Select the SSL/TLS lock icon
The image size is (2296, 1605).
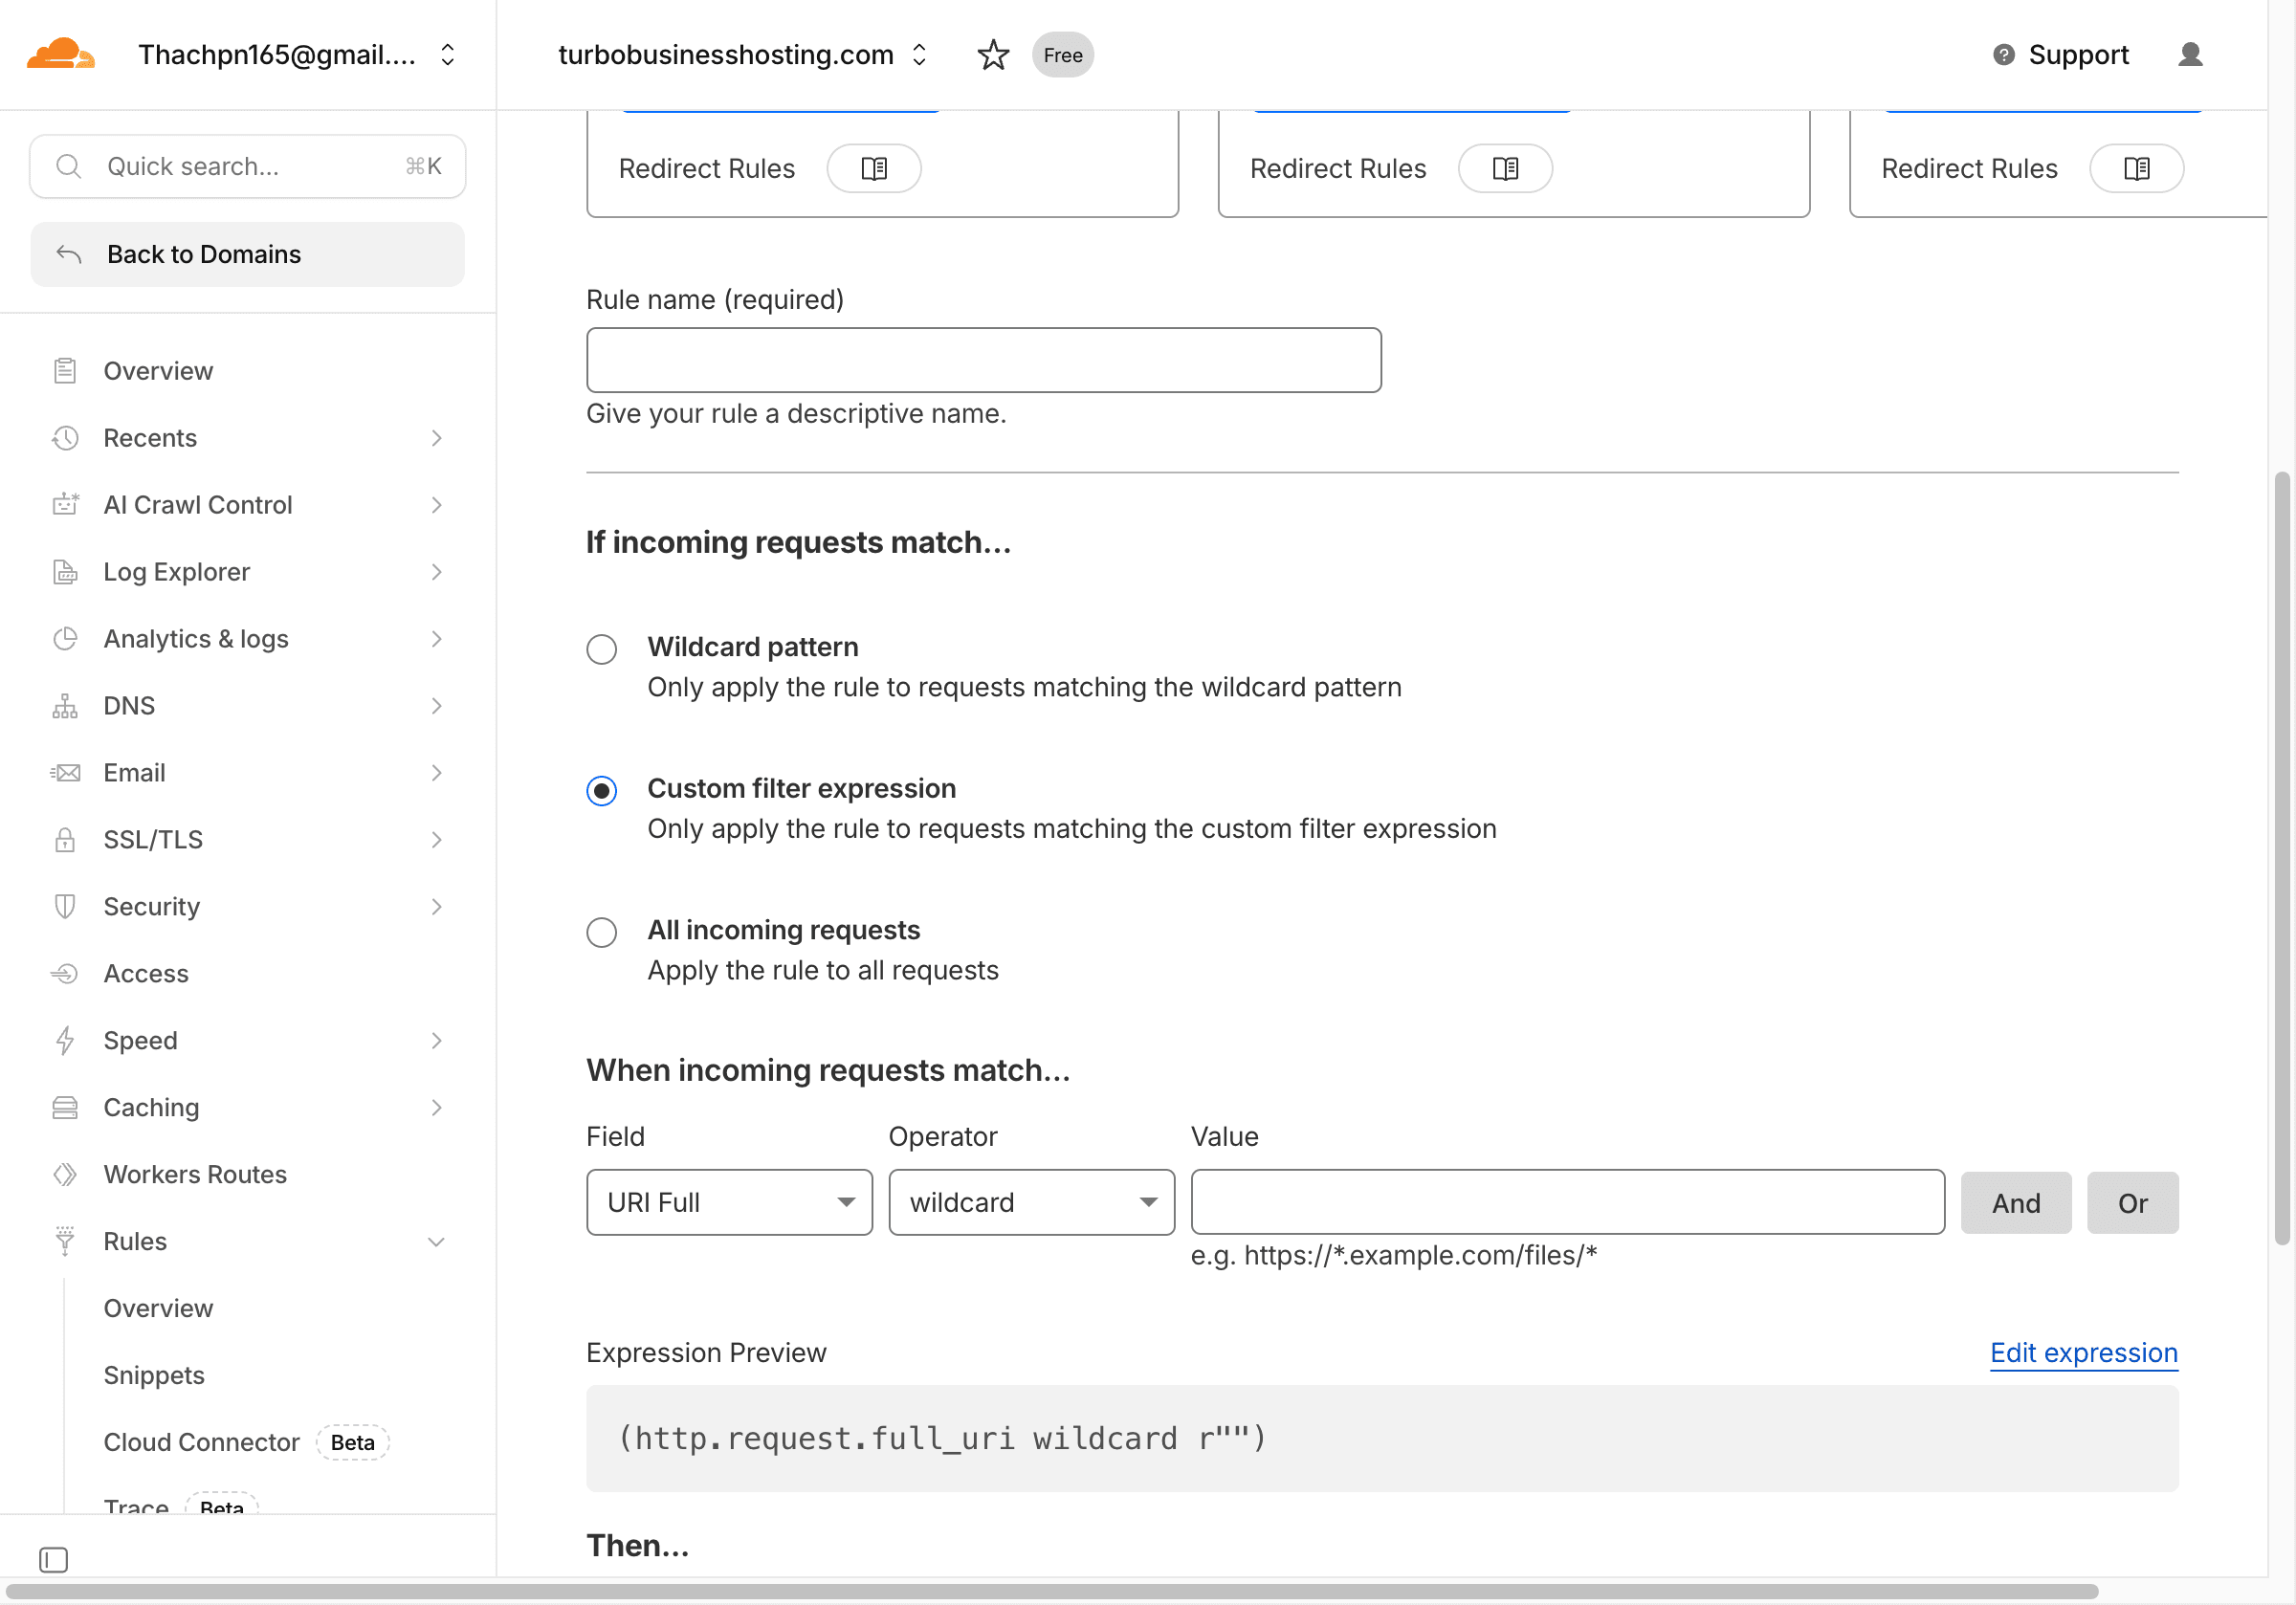pyautogui.click(x=64, y=839)
